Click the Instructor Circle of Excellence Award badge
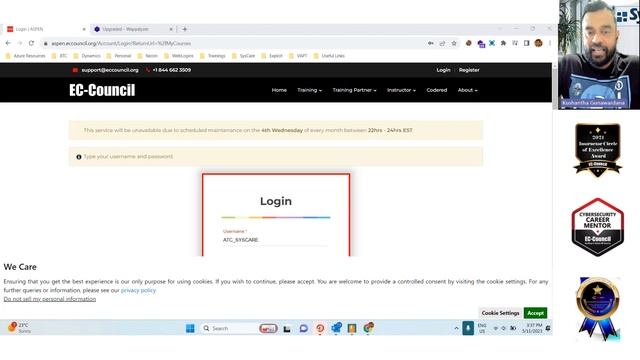 tap(598, 150)
